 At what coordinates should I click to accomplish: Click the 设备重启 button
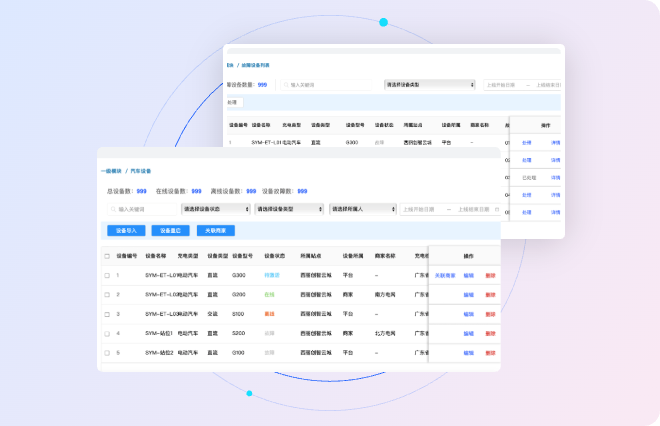pos(170,230)
